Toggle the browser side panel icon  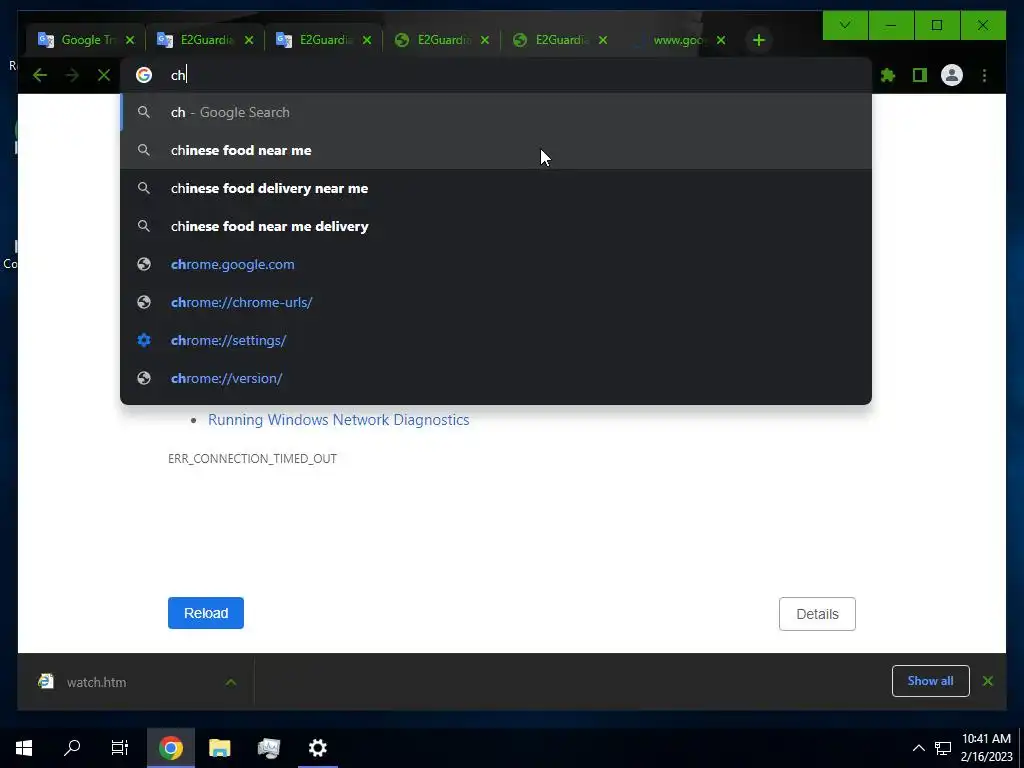[x=920, y=75]
